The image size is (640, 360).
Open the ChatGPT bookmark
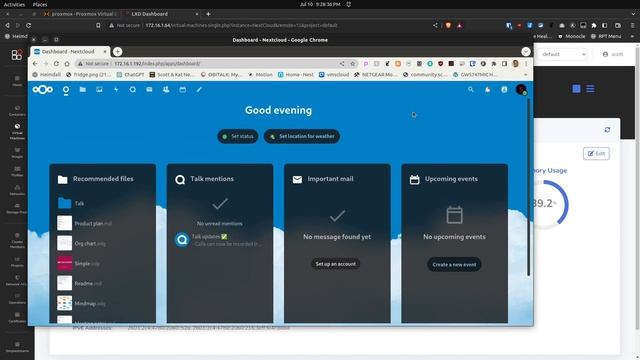pyautogui.click(x=131, y=75)
